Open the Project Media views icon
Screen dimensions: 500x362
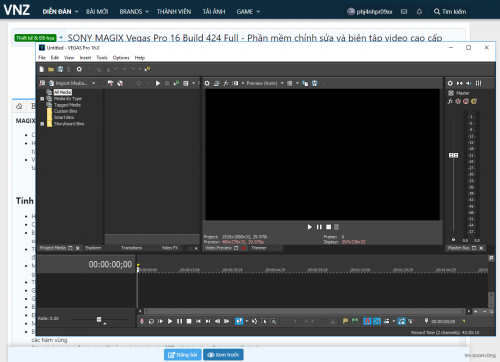(186, 83)
